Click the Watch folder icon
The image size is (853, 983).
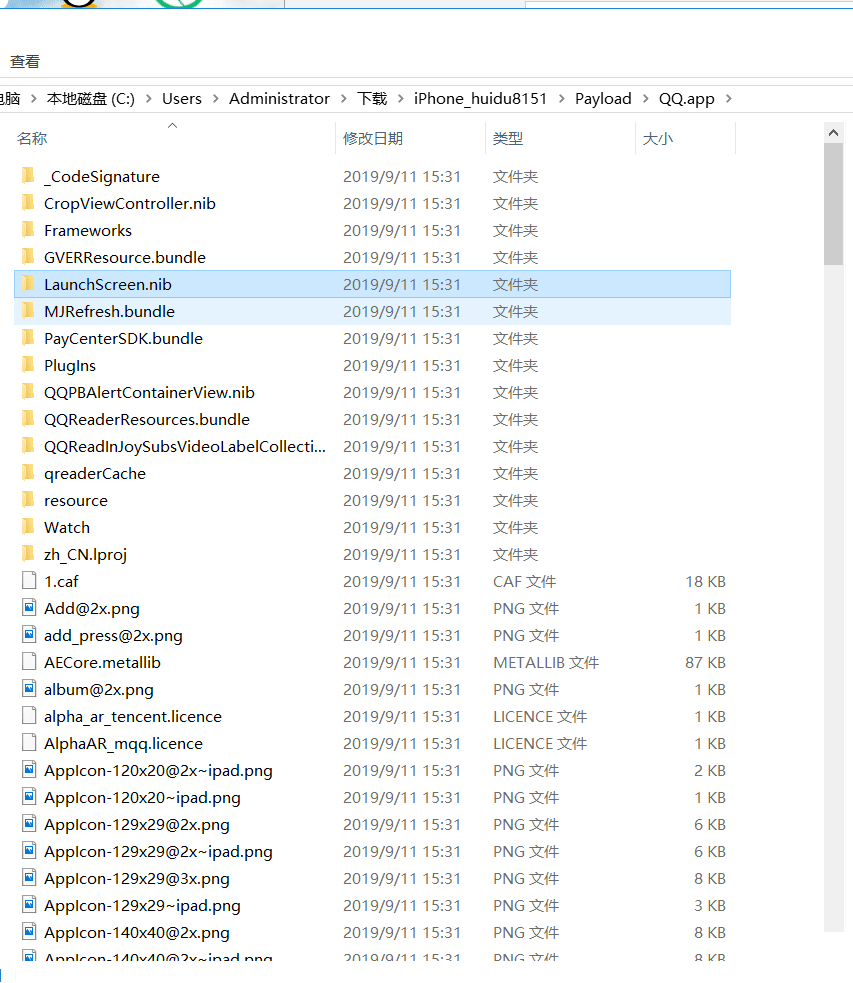tap(28, 526)
